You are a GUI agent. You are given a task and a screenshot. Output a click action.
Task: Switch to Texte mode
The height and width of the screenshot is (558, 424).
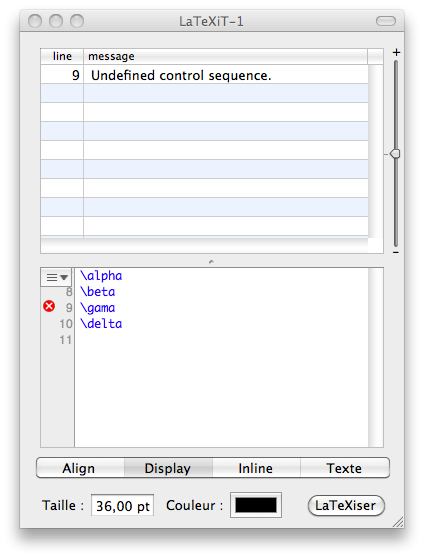(345, 468)
